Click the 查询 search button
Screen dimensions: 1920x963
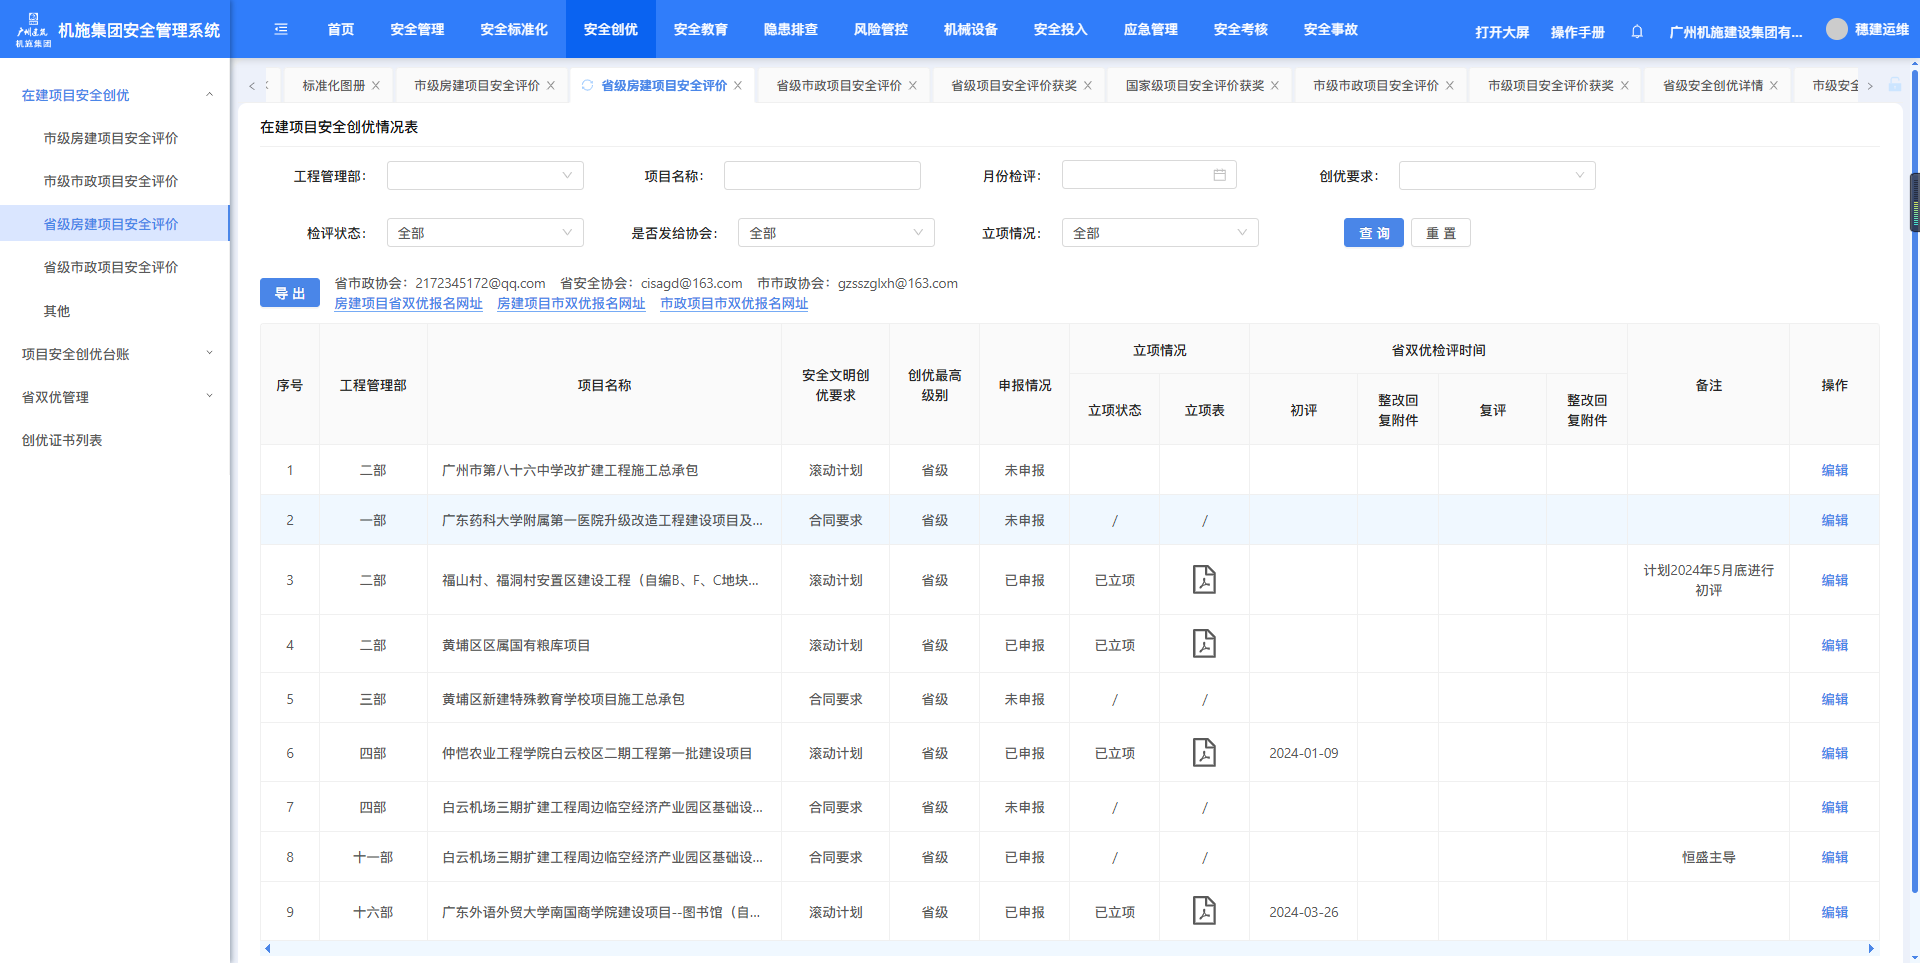1373,233
